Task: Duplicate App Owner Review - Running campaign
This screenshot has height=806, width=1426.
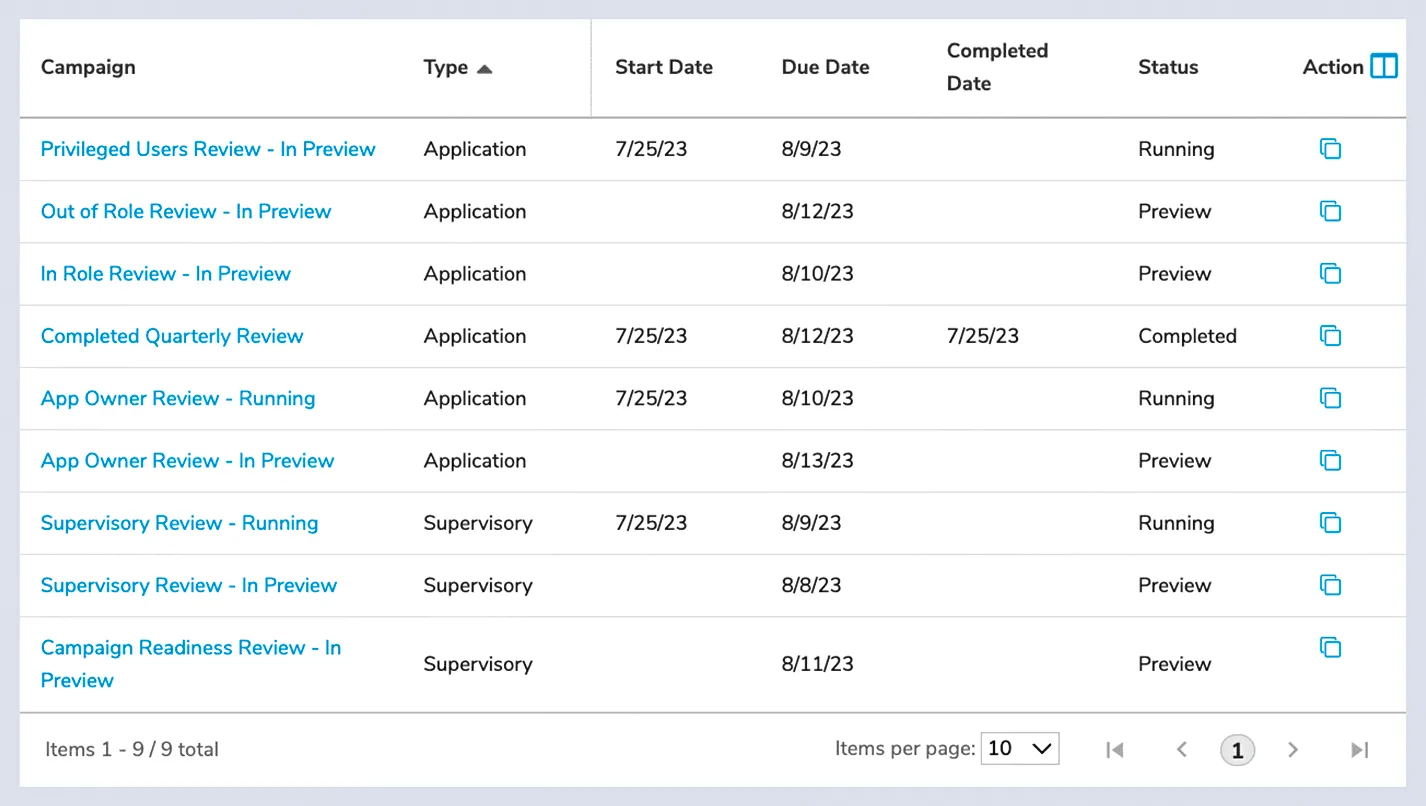Action: tap(1330, 398)
